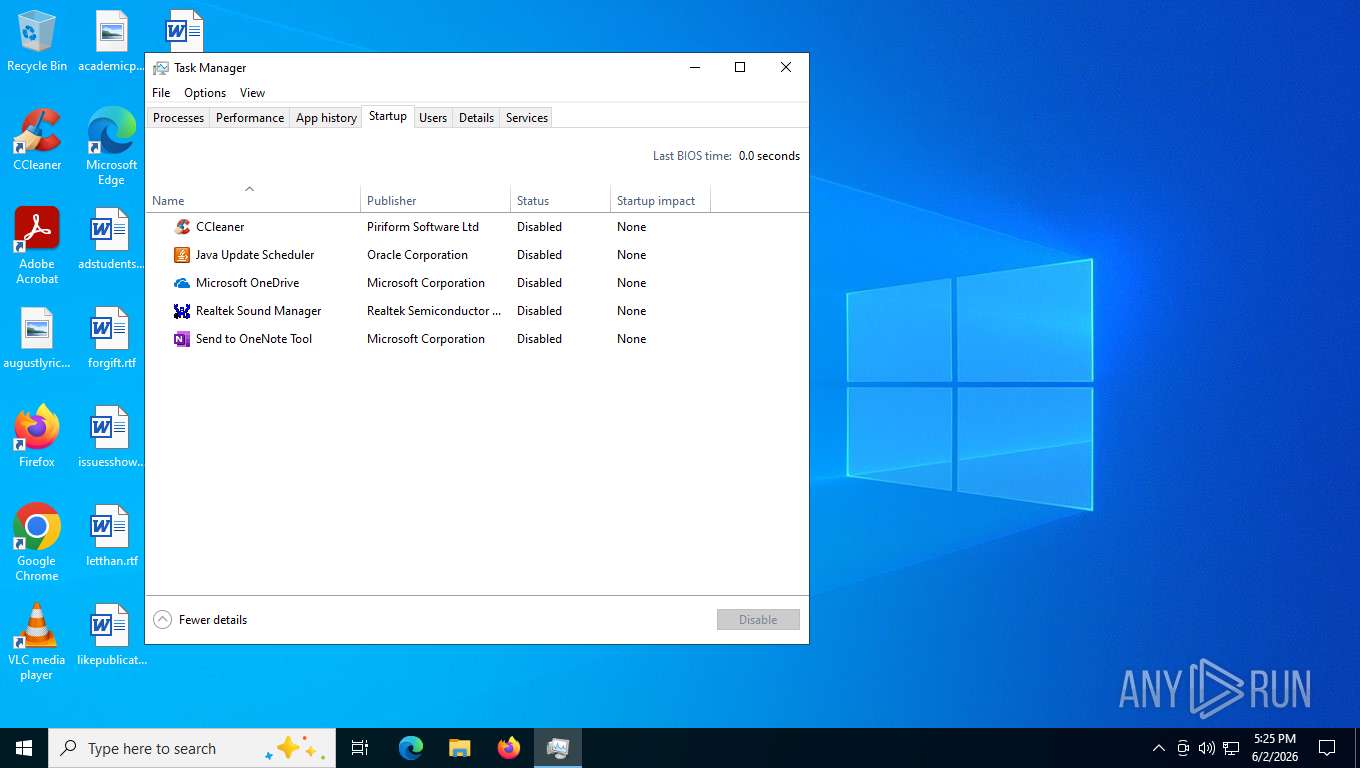Open the notification center
Image resolution: width=1360 pixels, height=768 pixels.
pyautogui.click(x=1327, y=748)
